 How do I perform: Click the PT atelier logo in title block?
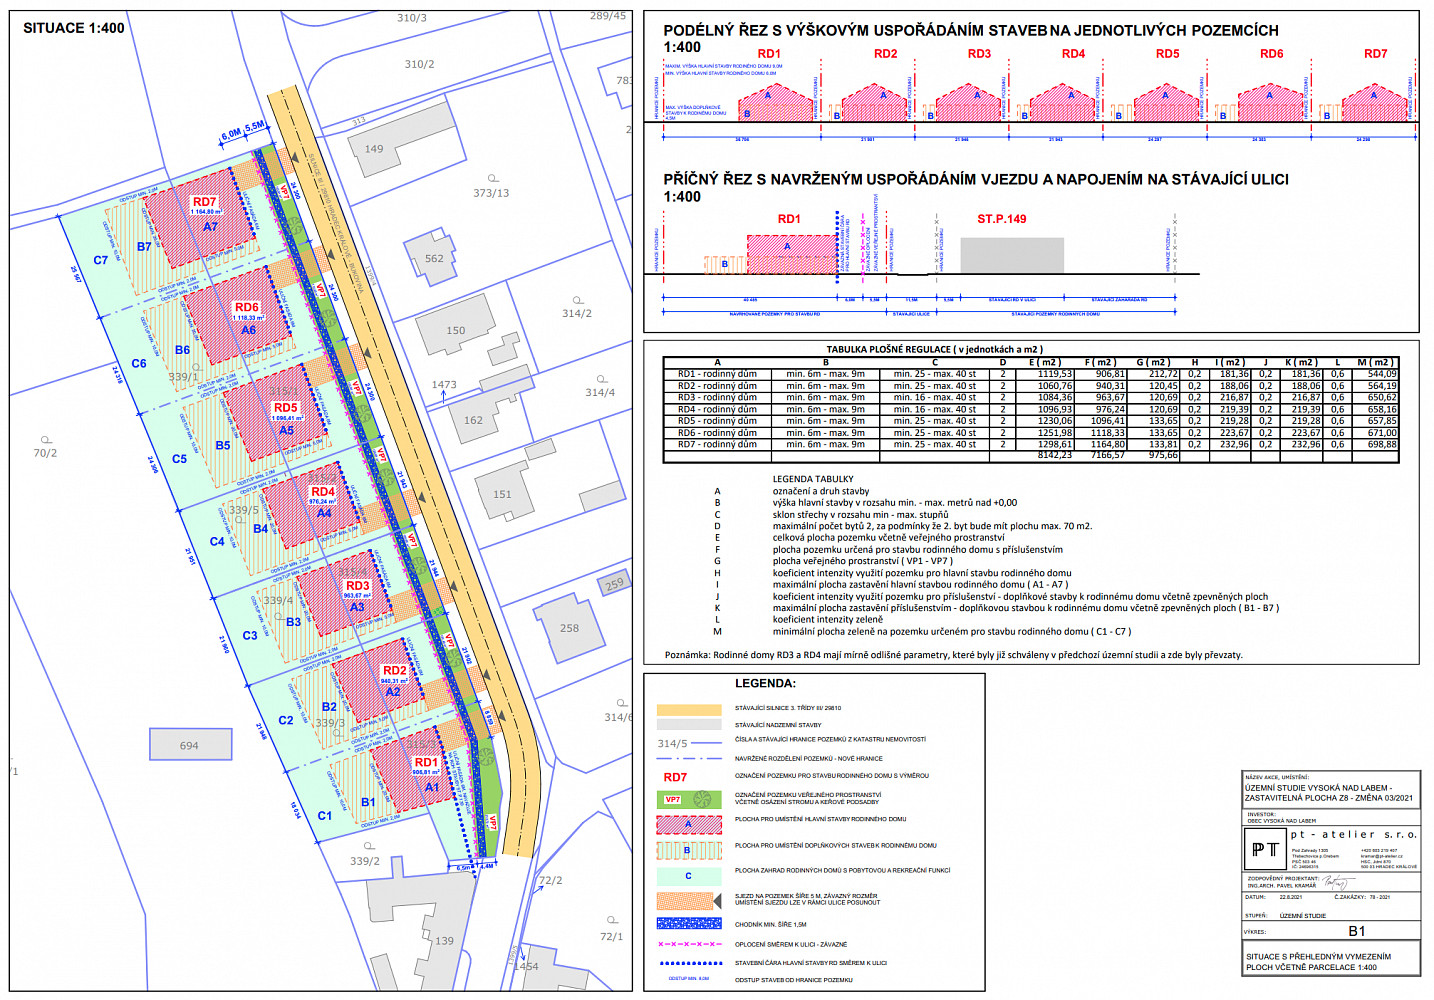1265,849
